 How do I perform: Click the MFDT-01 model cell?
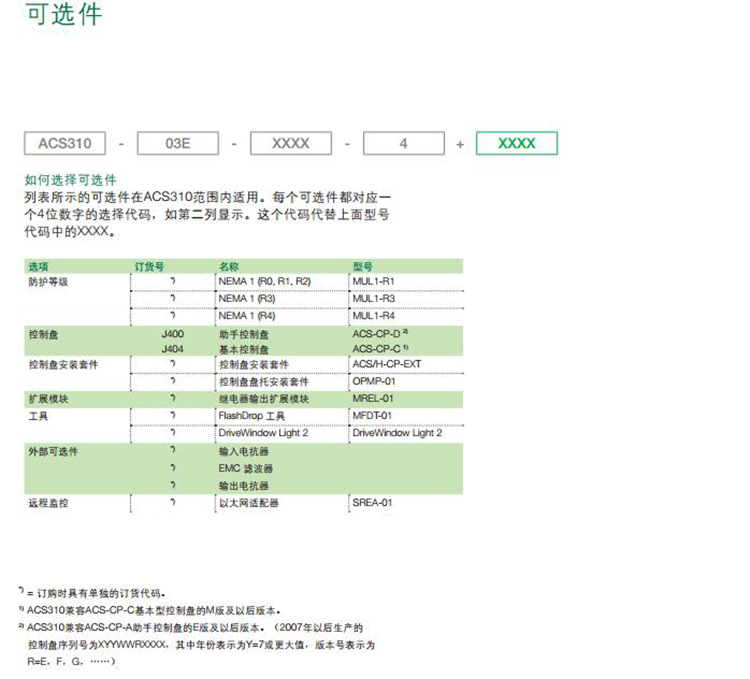click(372, 416)
